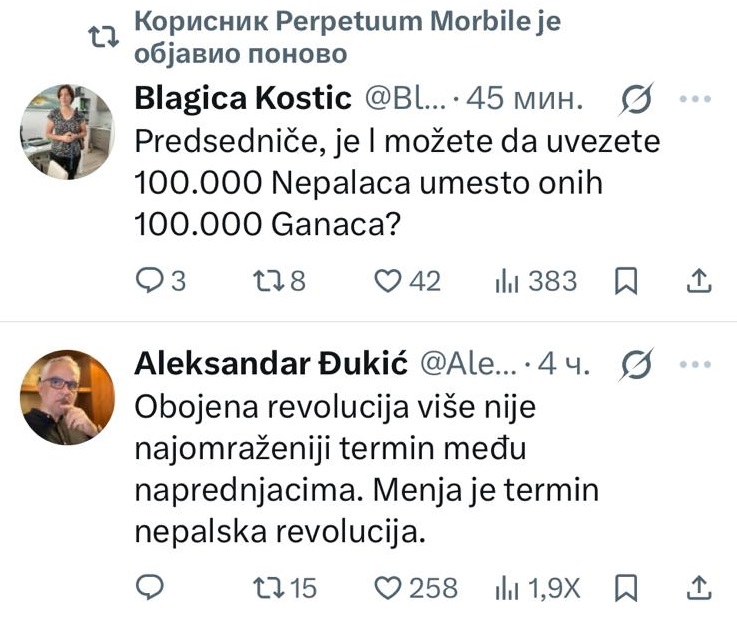
Task: Open more options for Blagica Kostic's tweet
Action: point(695,99)
